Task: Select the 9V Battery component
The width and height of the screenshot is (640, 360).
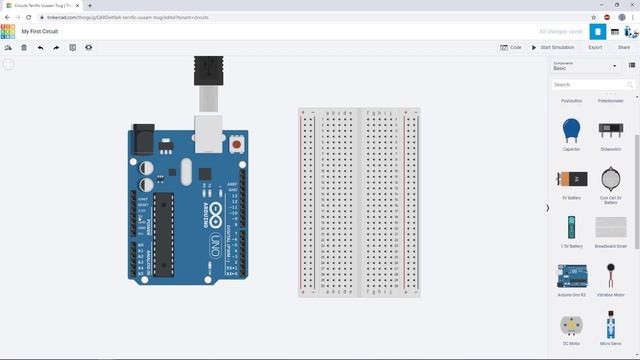Action: pos(571,183)
